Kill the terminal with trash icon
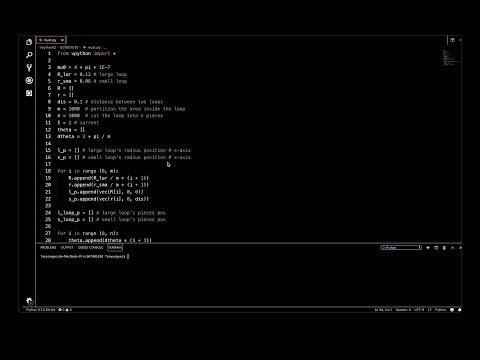The width and height of the screenshot is (480, 360). [444, 248]
